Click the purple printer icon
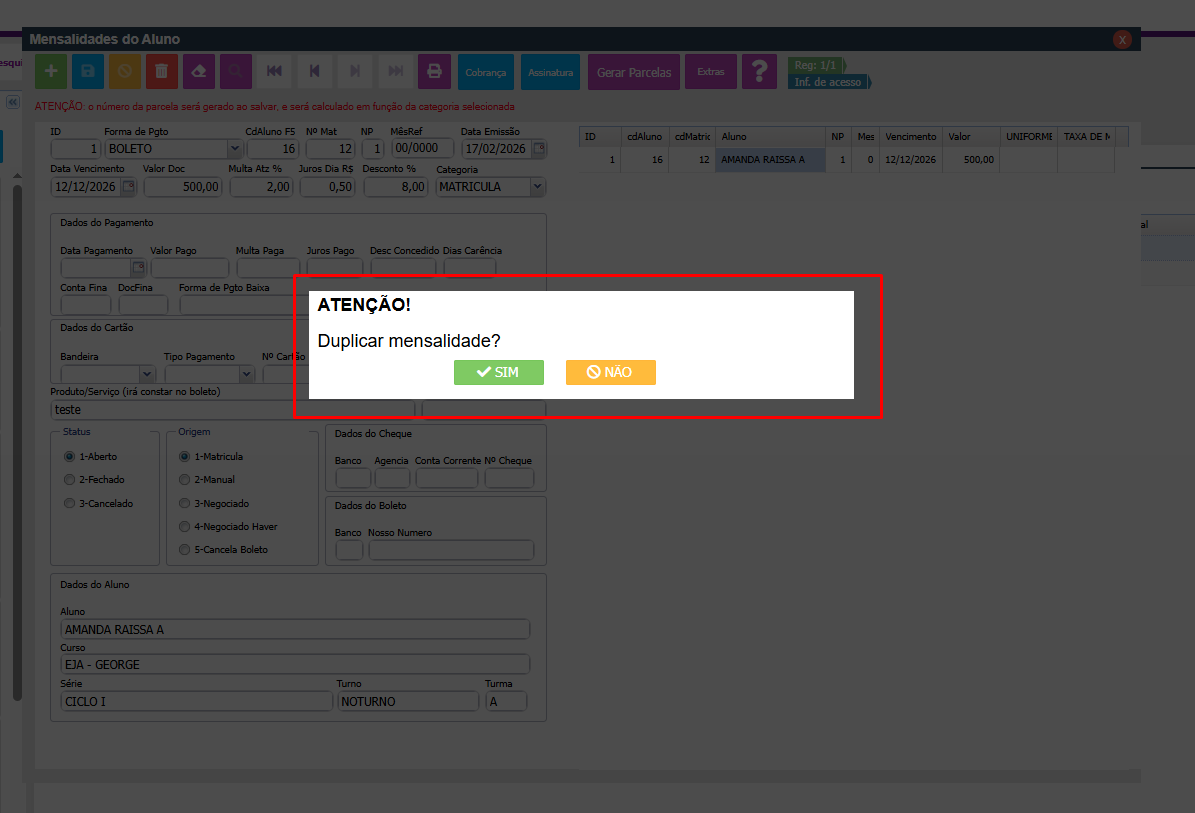The height and width of the screenshot is (813, 1195). (x=434, y=72)
